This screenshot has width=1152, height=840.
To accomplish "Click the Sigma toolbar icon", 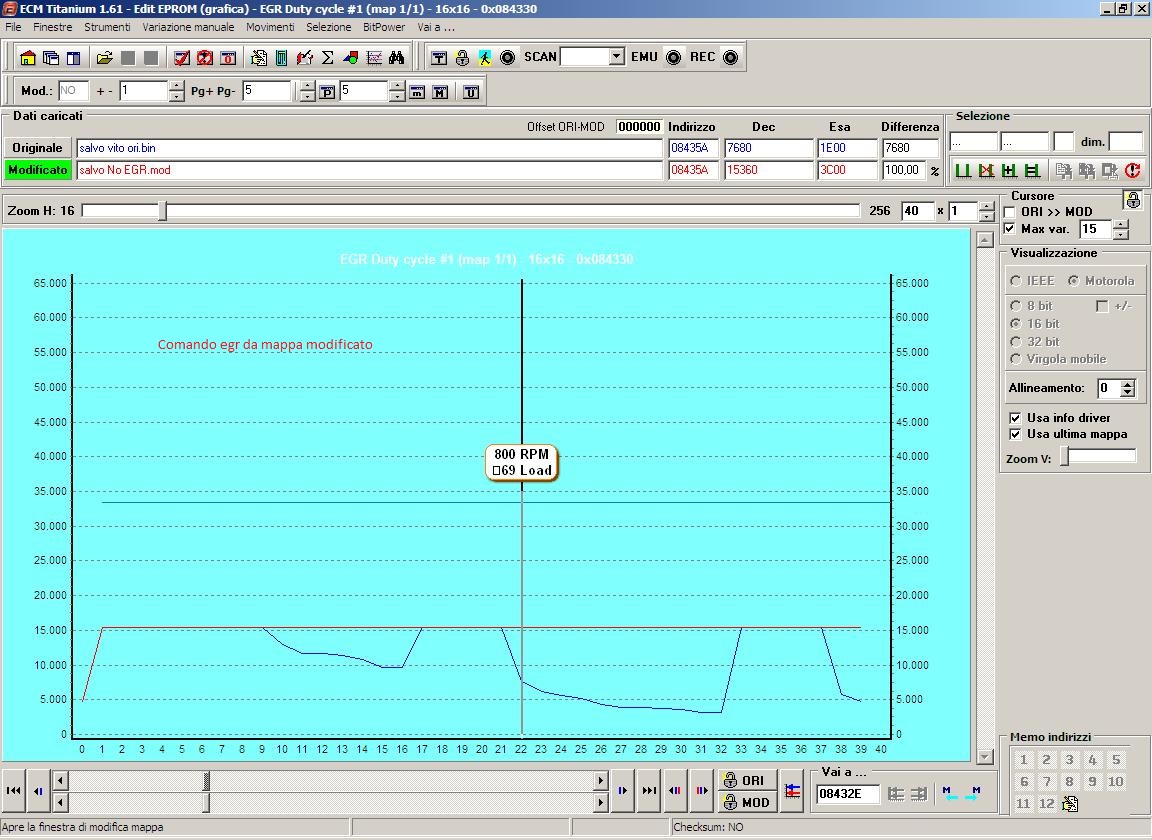I will click(328, 57).
